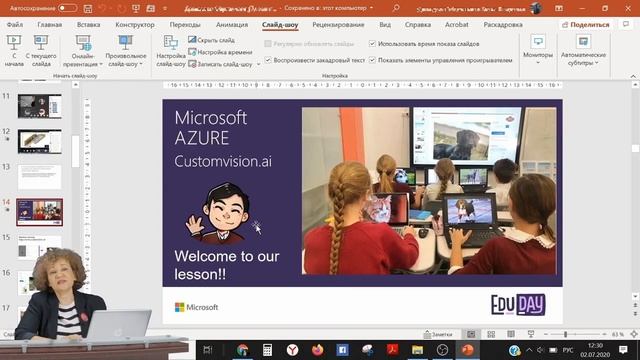
Task: Switch to the Acrobat tab
Action: tap(456, 24)
